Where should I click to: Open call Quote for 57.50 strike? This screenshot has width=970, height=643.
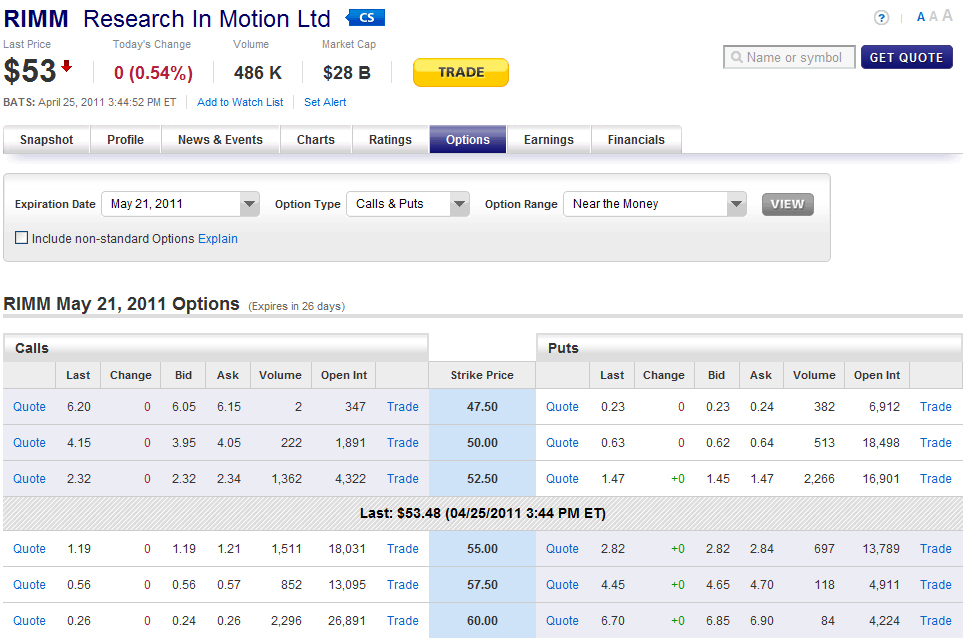click(29, 584)
